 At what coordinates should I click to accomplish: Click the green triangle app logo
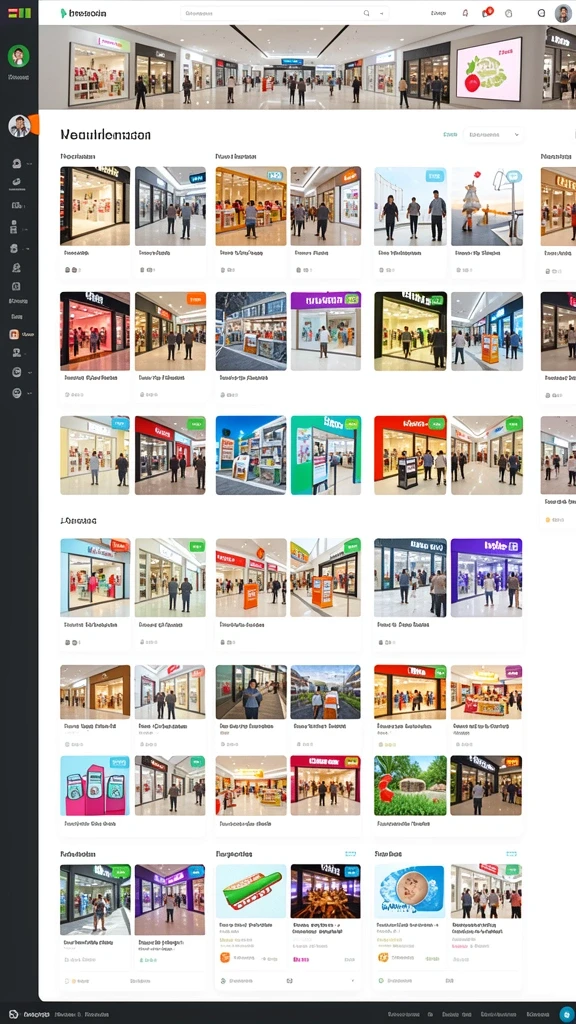(x=63, y=13)
